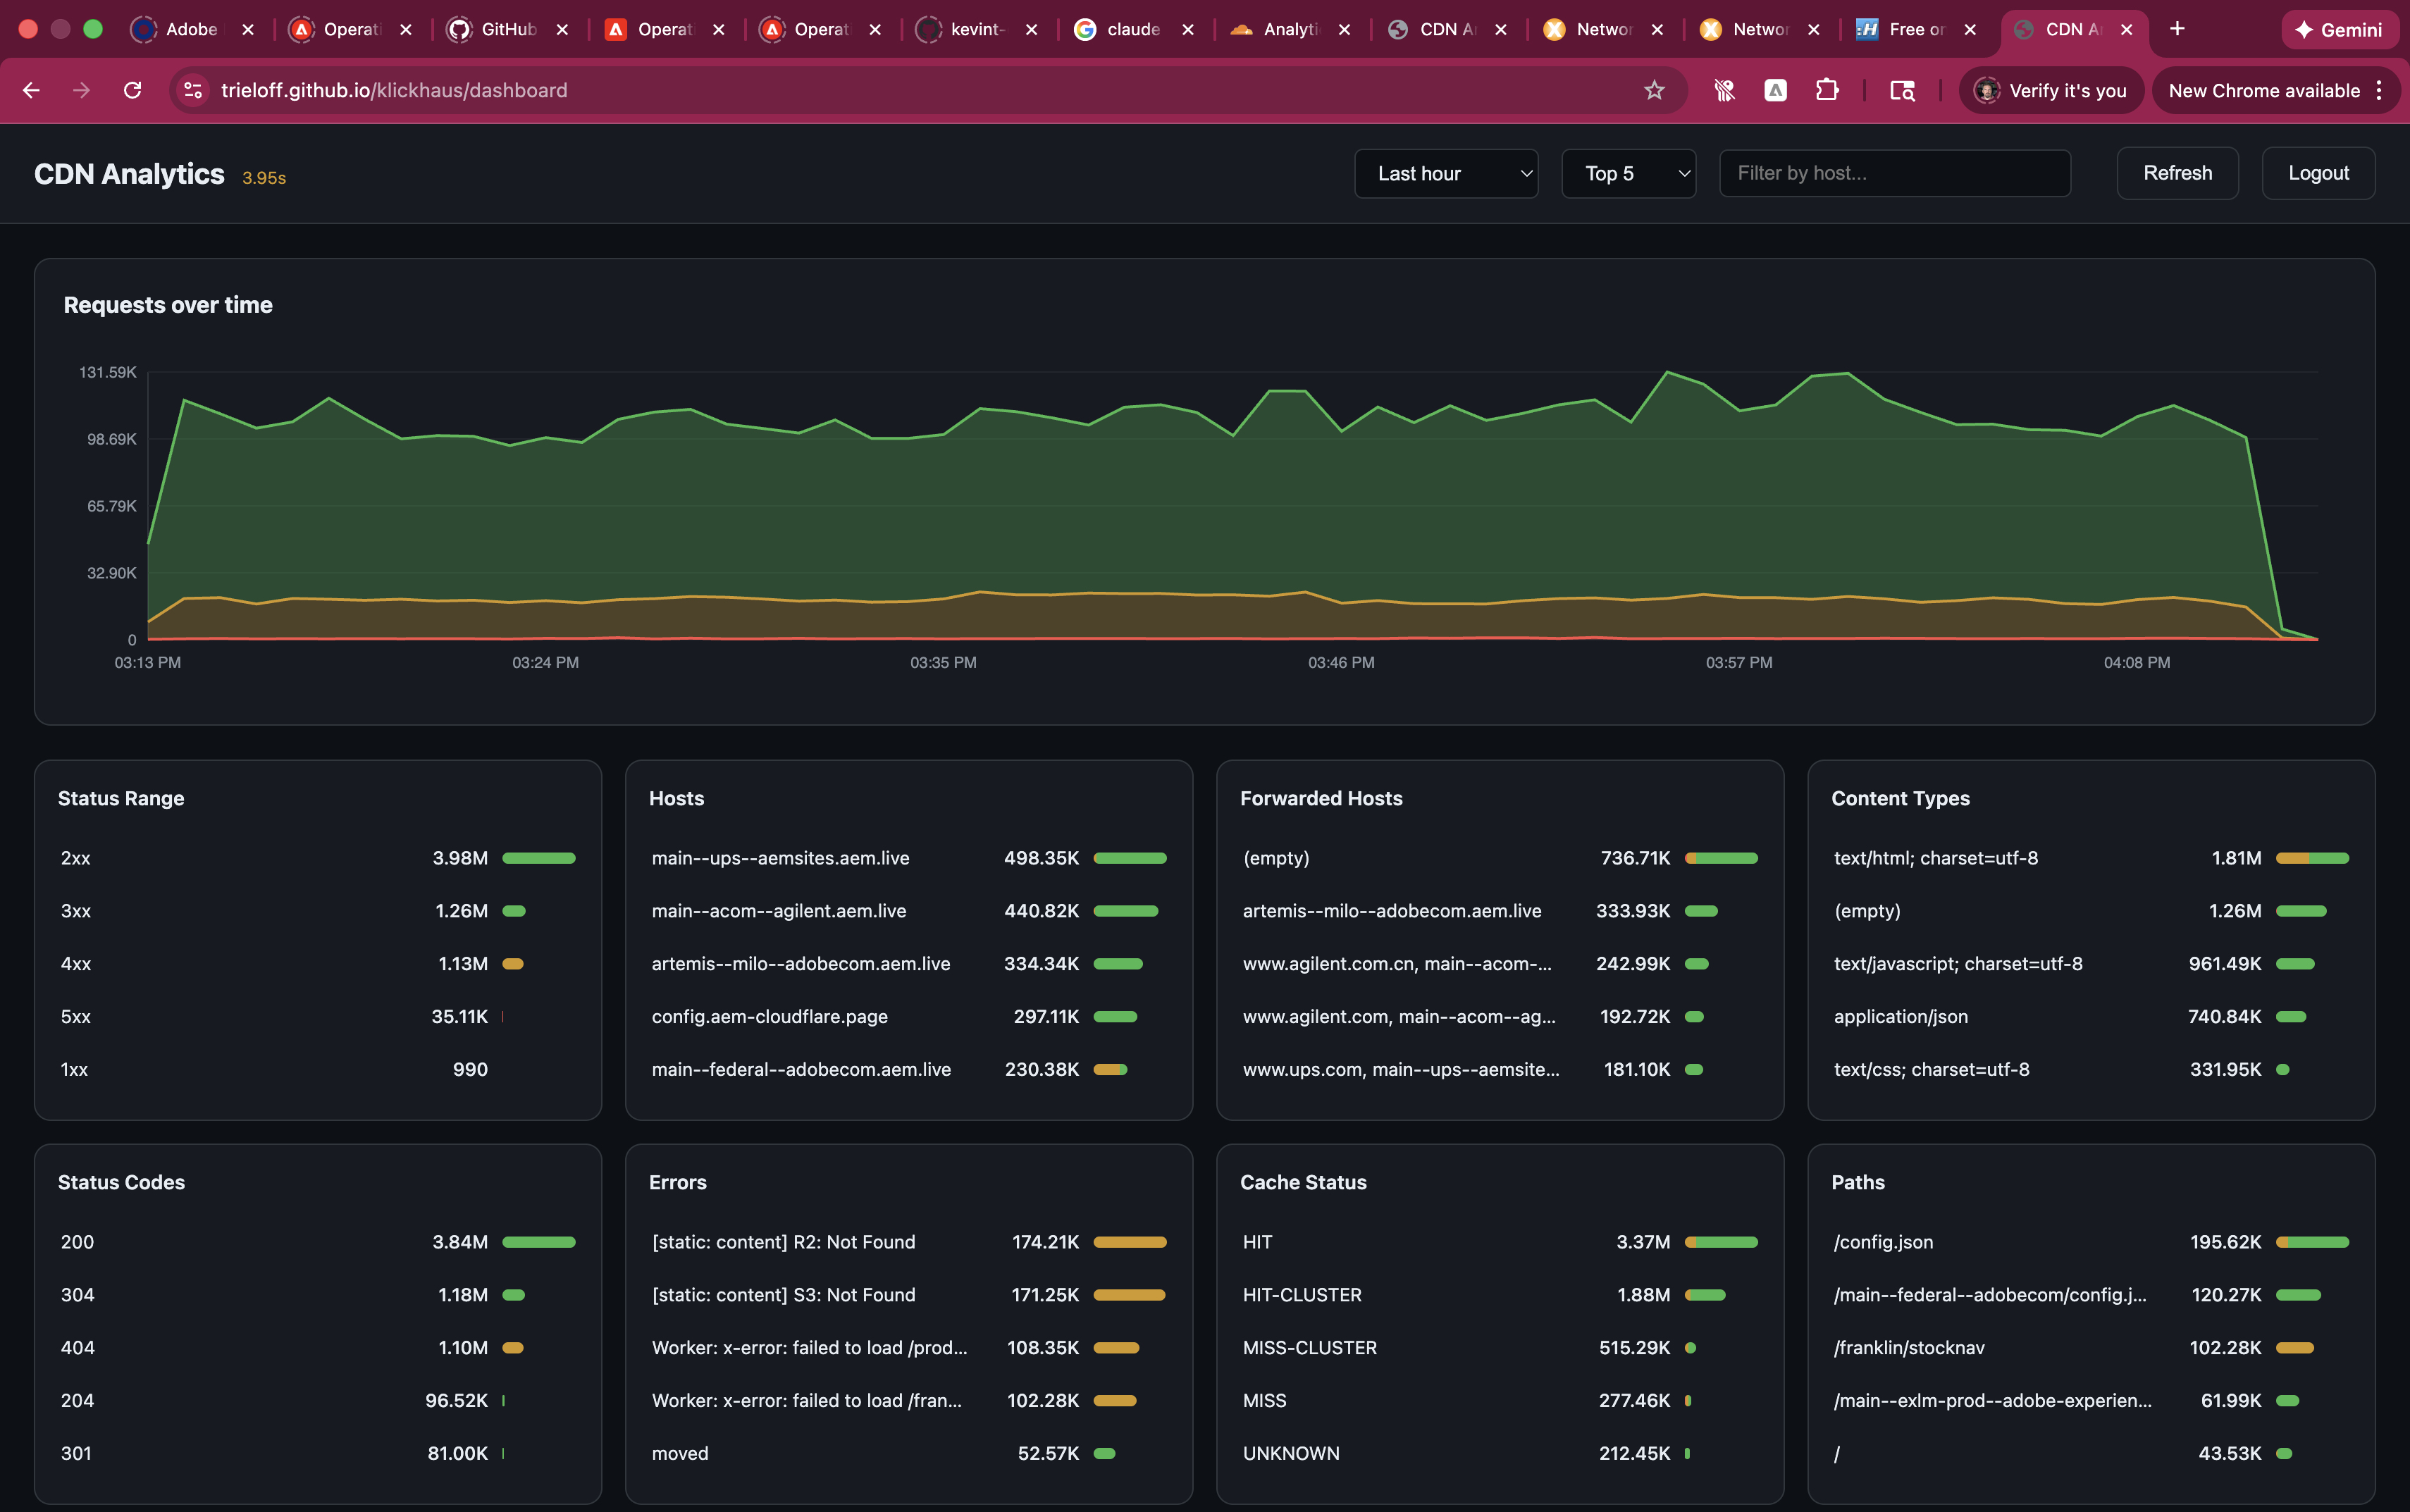Open the site info icon in the address bar

click(x=193, y=90)
